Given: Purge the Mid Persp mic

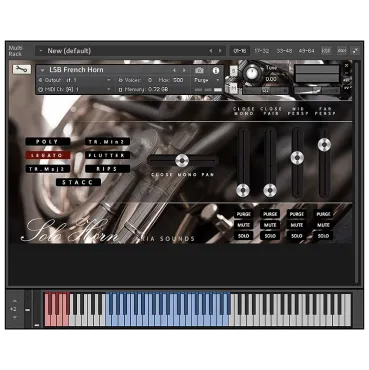Looking at the screenshot, I should click(x=297, y=214).
